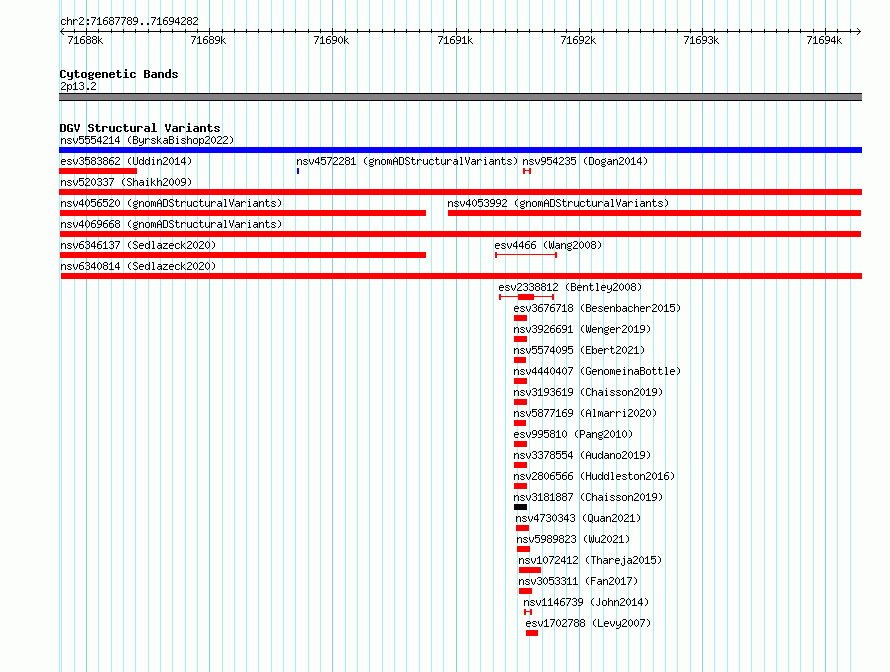Select the nsv4572281 (gnomADStructuralVariants) label

point(407,161)
